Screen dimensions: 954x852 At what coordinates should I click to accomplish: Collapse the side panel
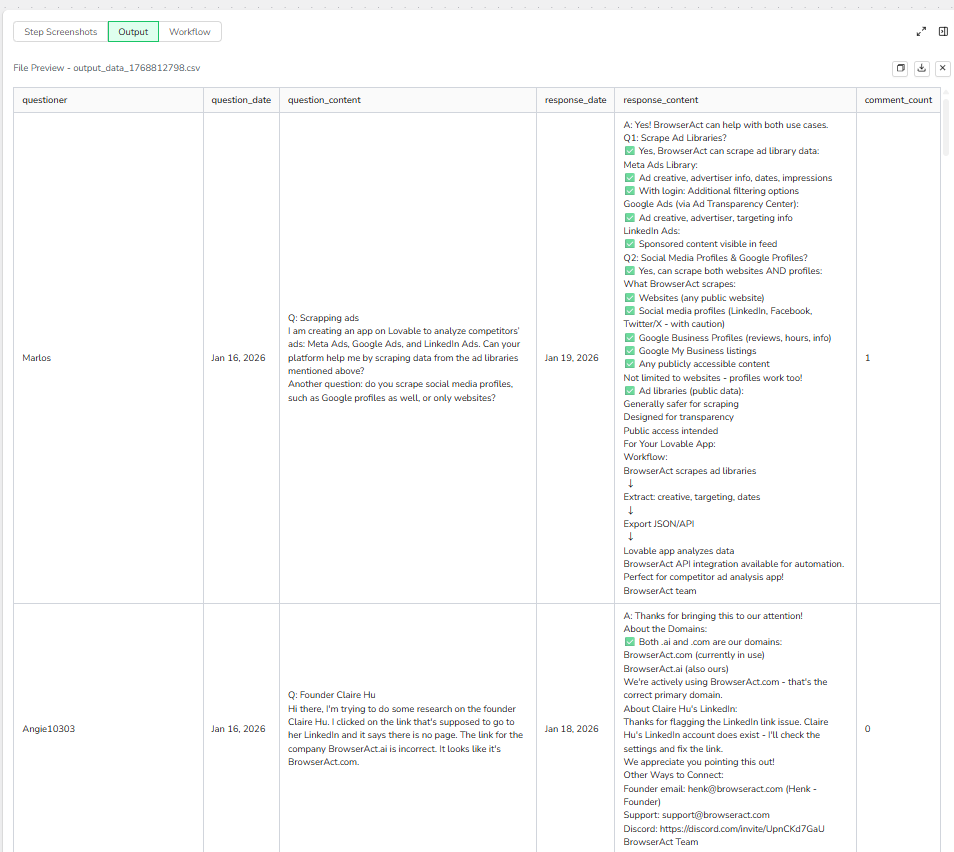click(943, 32)
